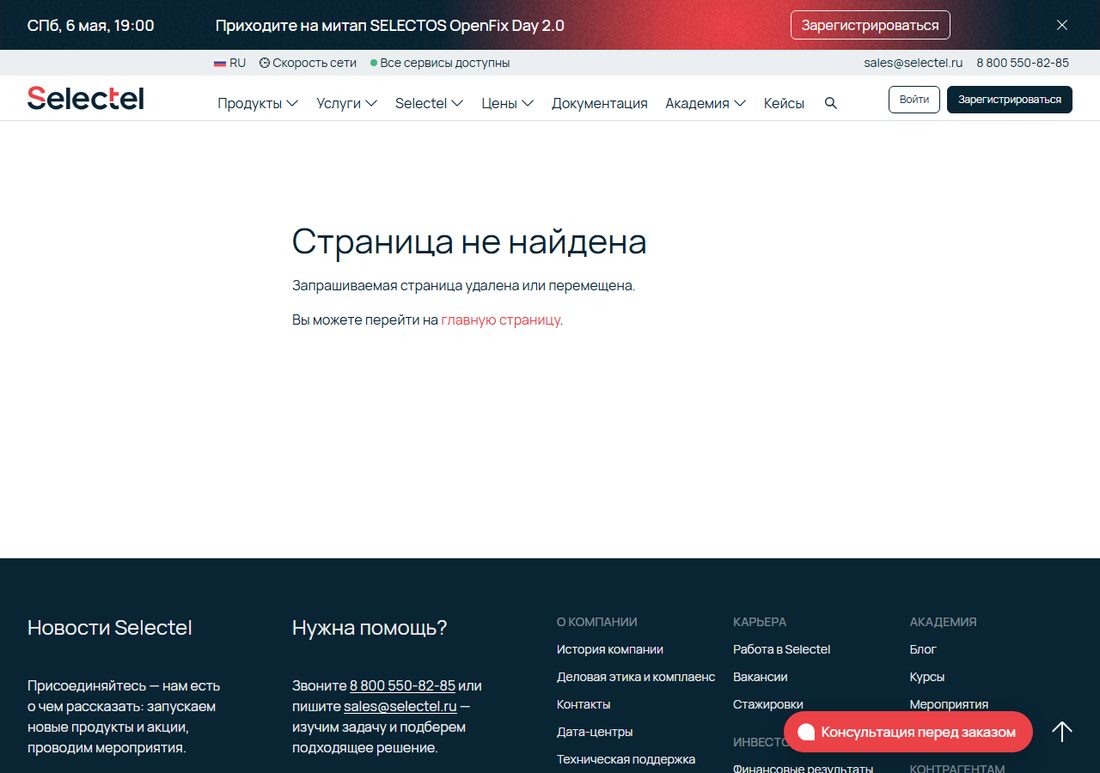Open Деловая этика и комплаенс link

(x=636, y=677)
